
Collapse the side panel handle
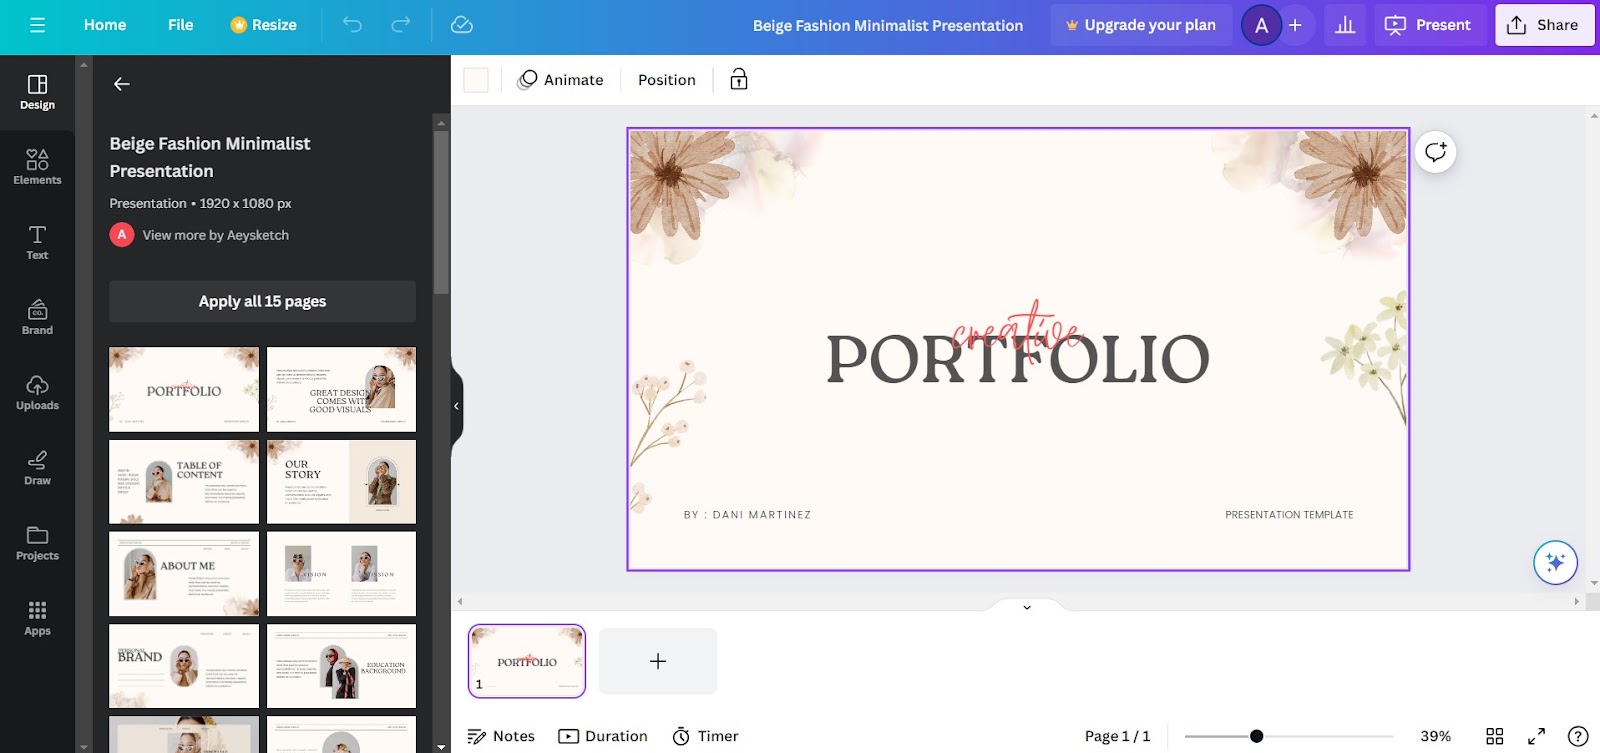456,406
